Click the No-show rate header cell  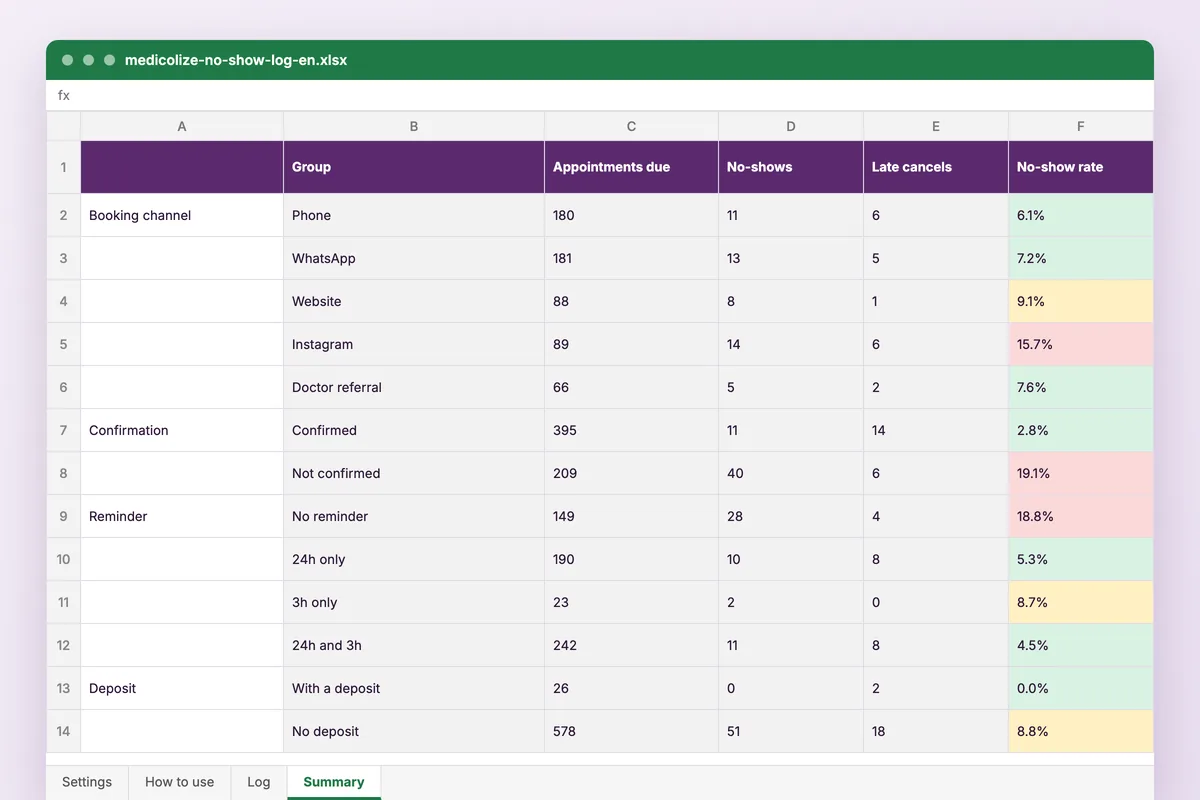[x=1081, y=167]
